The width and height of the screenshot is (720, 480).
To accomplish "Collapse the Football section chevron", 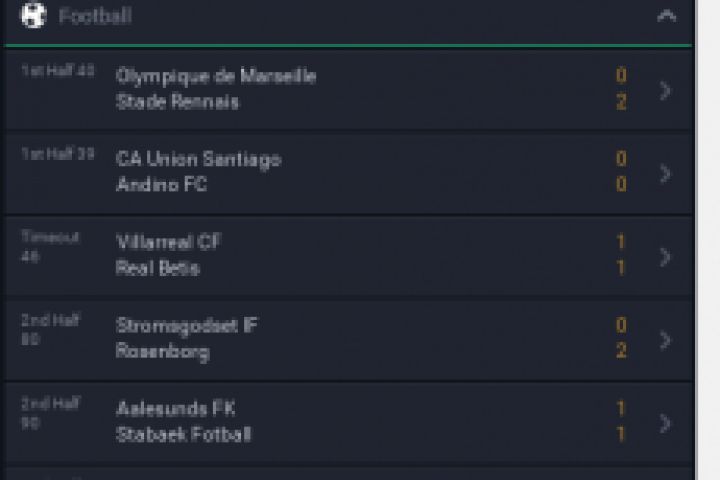I will [x=667, y=16].
